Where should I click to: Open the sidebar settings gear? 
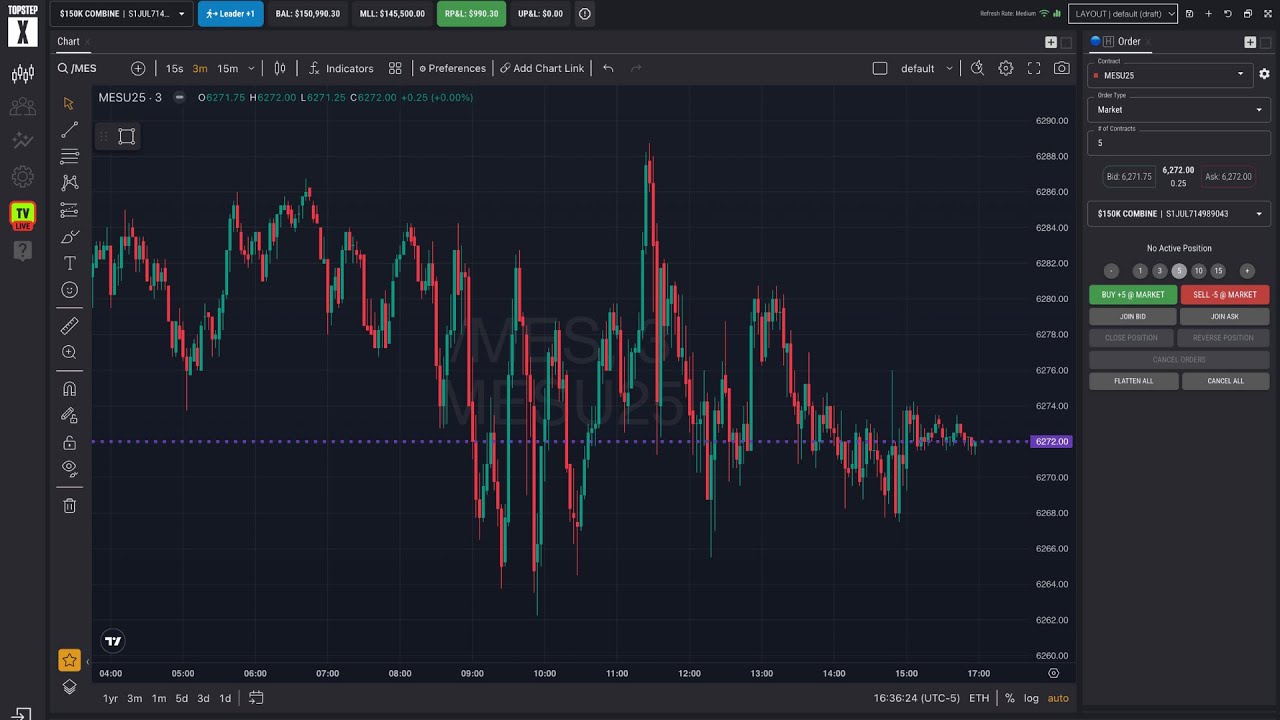click(22, 177)
